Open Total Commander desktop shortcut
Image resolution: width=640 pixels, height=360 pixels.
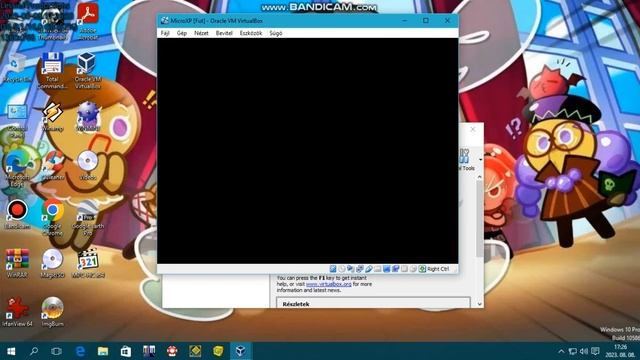52,70
